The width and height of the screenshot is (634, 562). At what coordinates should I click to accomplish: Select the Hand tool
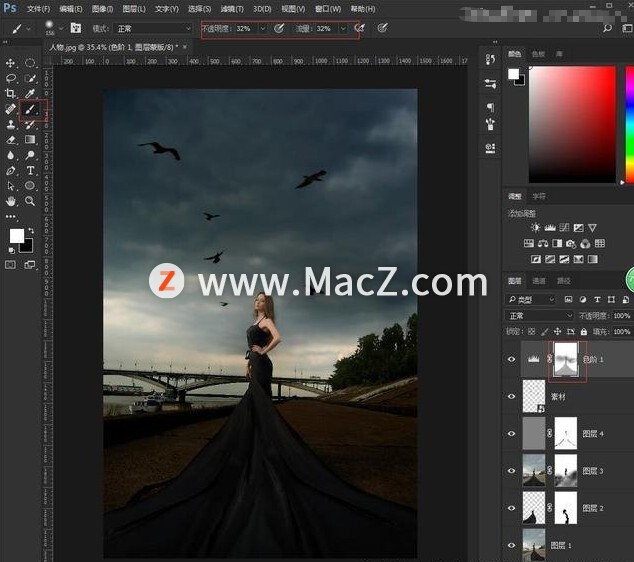[x=10, y=201]
